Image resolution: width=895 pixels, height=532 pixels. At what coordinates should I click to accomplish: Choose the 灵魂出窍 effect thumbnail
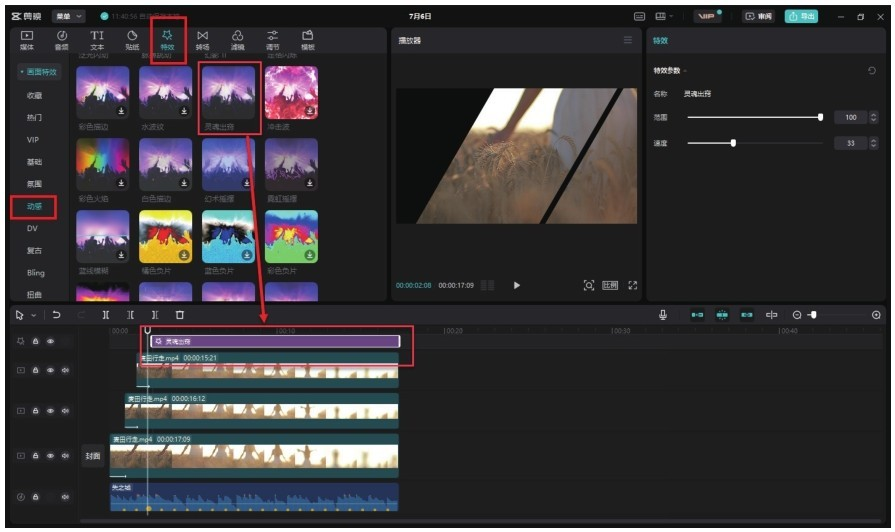click(228, 92)
